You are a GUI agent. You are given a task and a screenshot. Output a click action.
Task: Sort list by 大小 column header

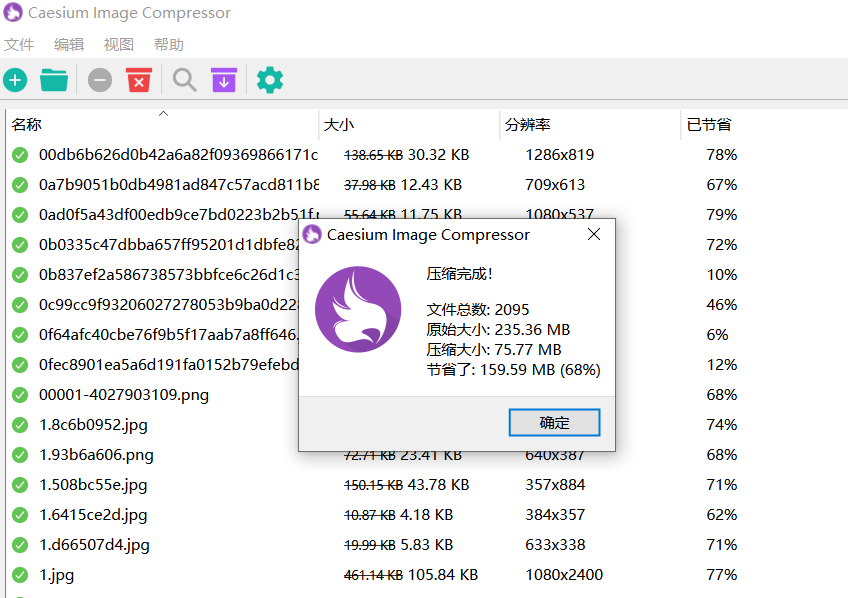coord(339,125)
